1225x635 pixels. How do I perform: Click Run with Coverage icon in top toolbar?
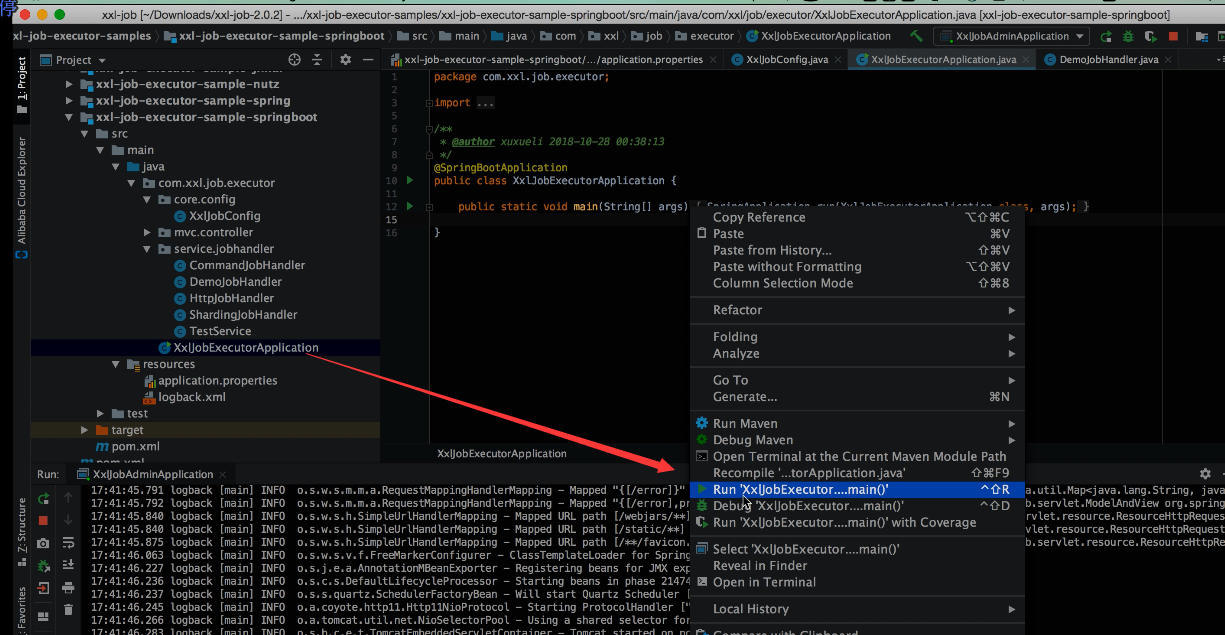[x=1151, y=36]
